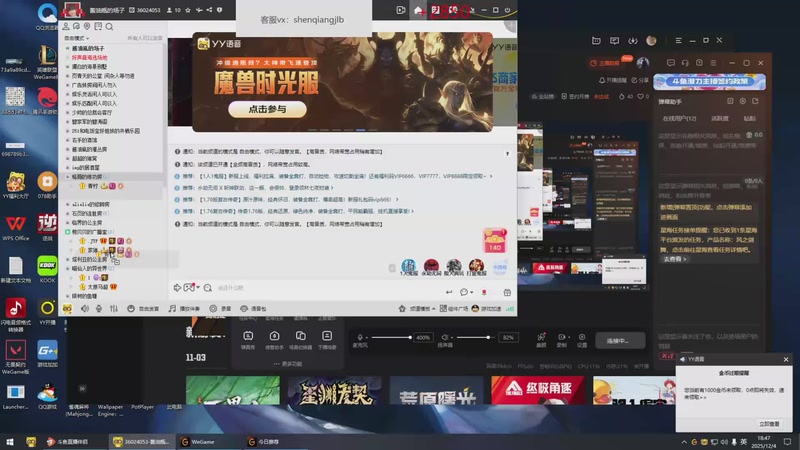This screenshot has height=450, width=800.
Task: Collapse the 糖贝贝的广播室 channel node
Action: [67, 232]
